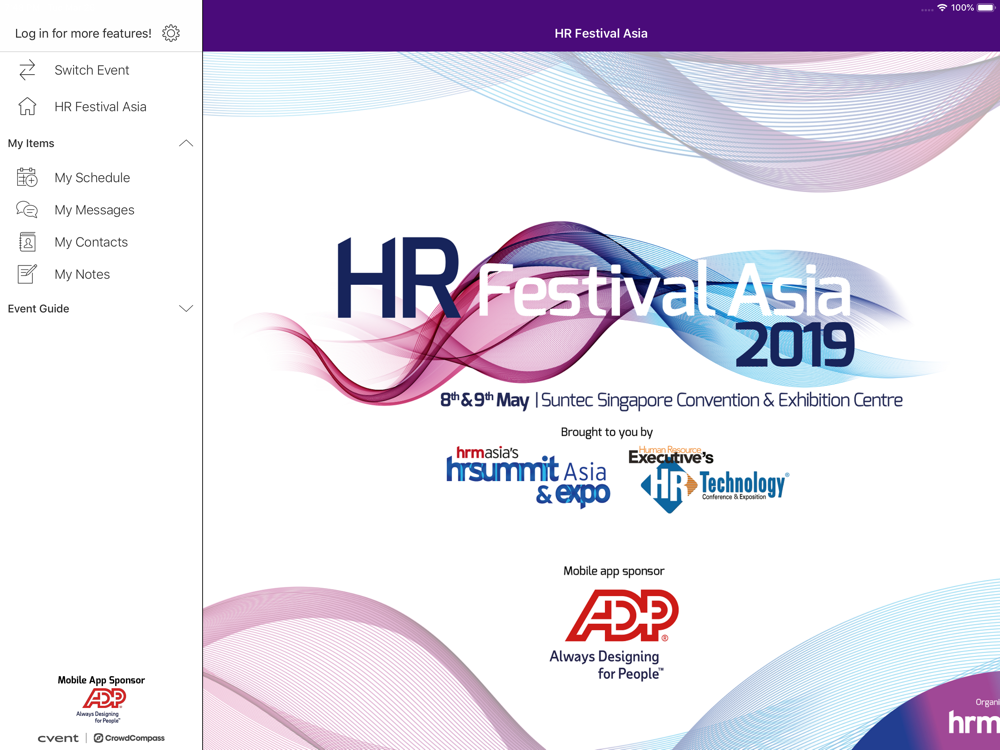This screenshot has width=1000, height=750.
Task: Go to HR Festival Asia home item
Action: [101, 107]
